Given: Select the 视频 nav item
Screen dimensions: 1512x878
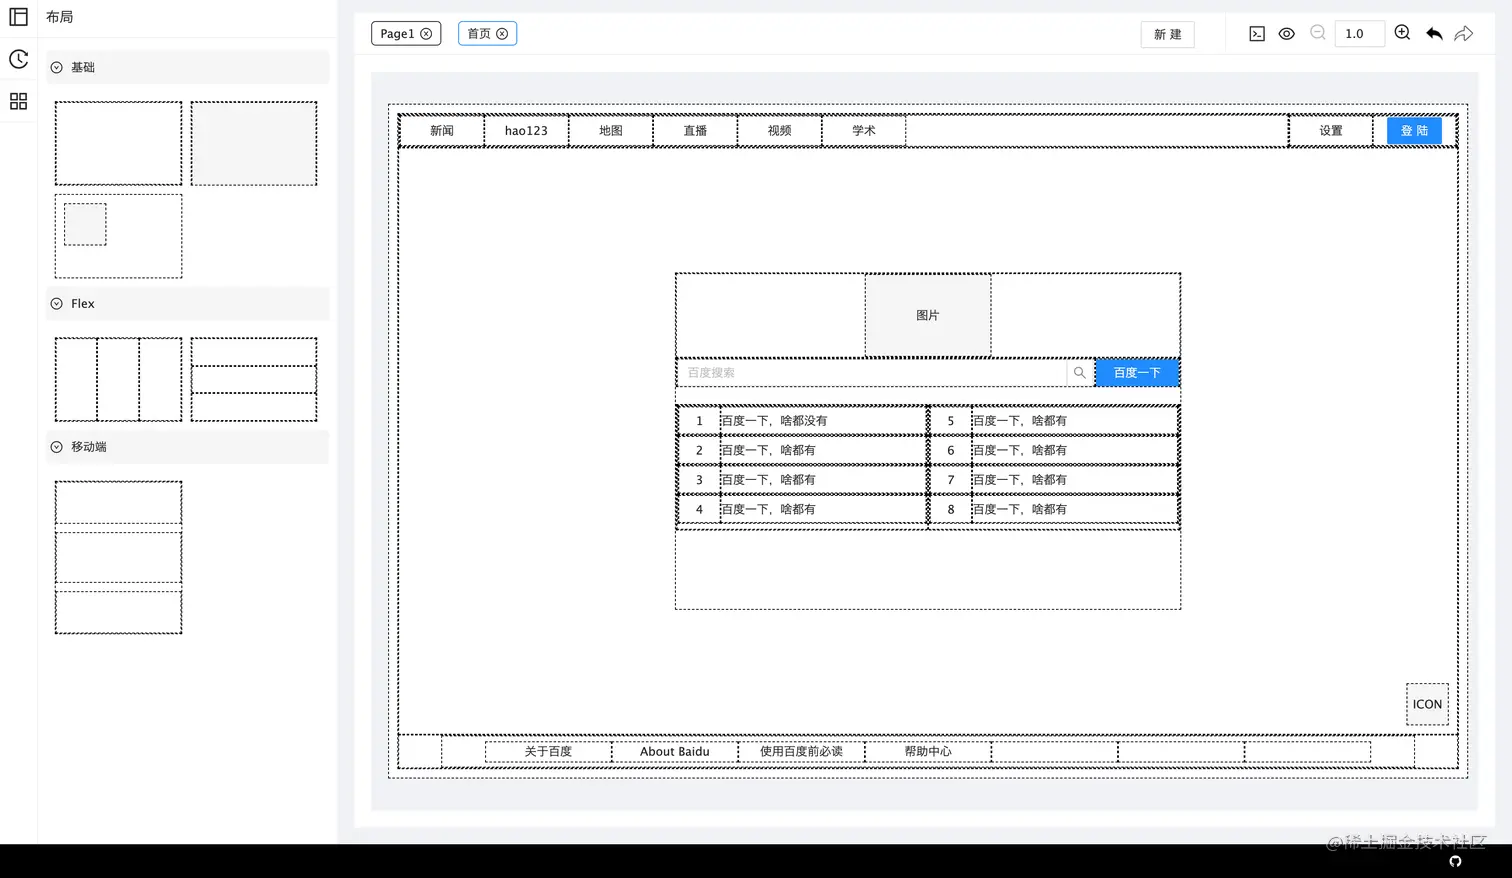Looking at the screenshot, I should coord(780,131).
